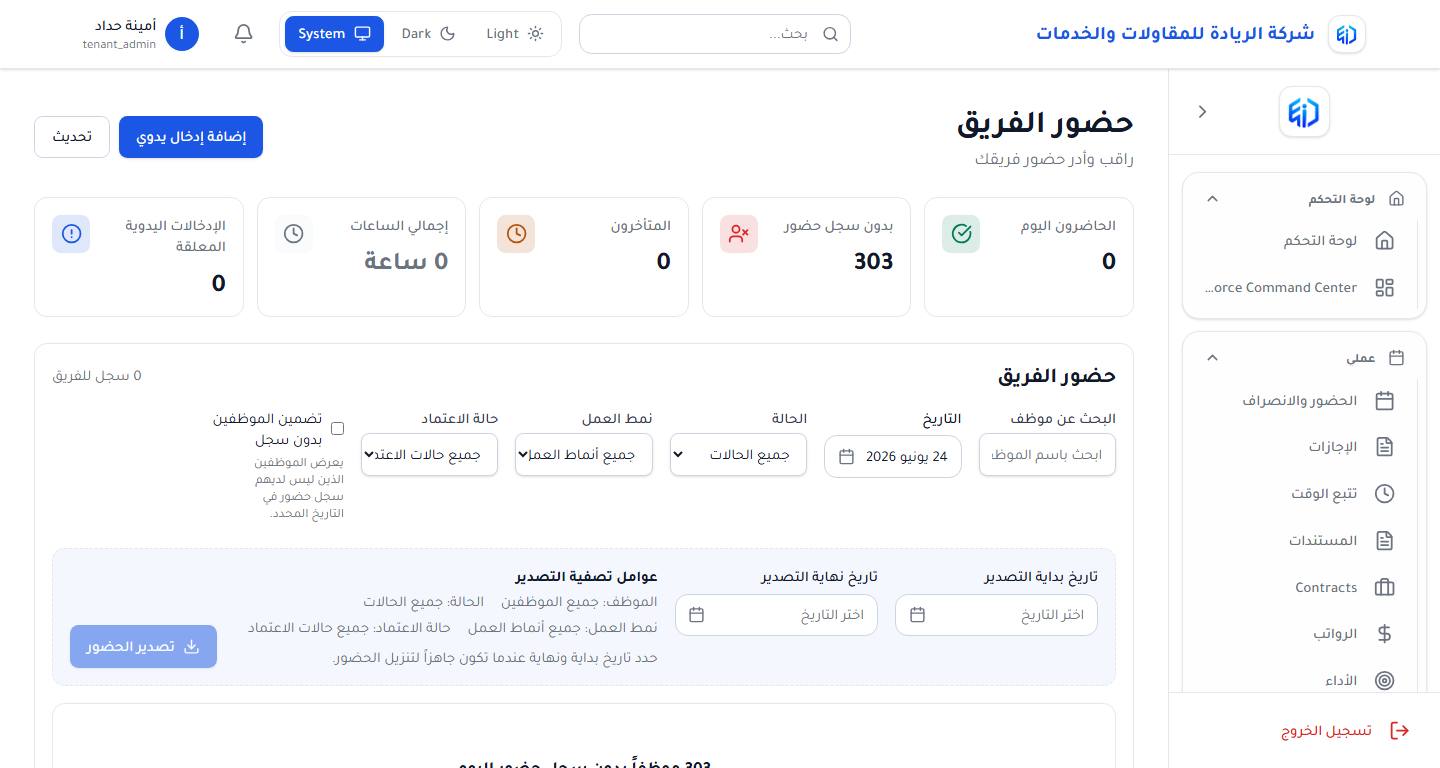Screen dimensions: 1440x768
Task: Click the download icon on تصدير الحضور
Action: pos(192,647)
